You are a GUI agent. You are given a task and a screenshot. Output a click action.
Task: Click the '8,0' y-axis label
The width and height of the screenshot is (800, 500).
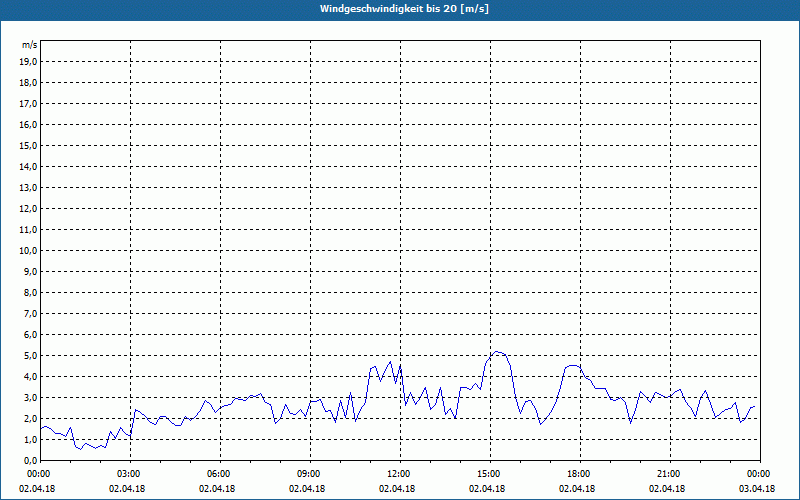pos(30,292)
